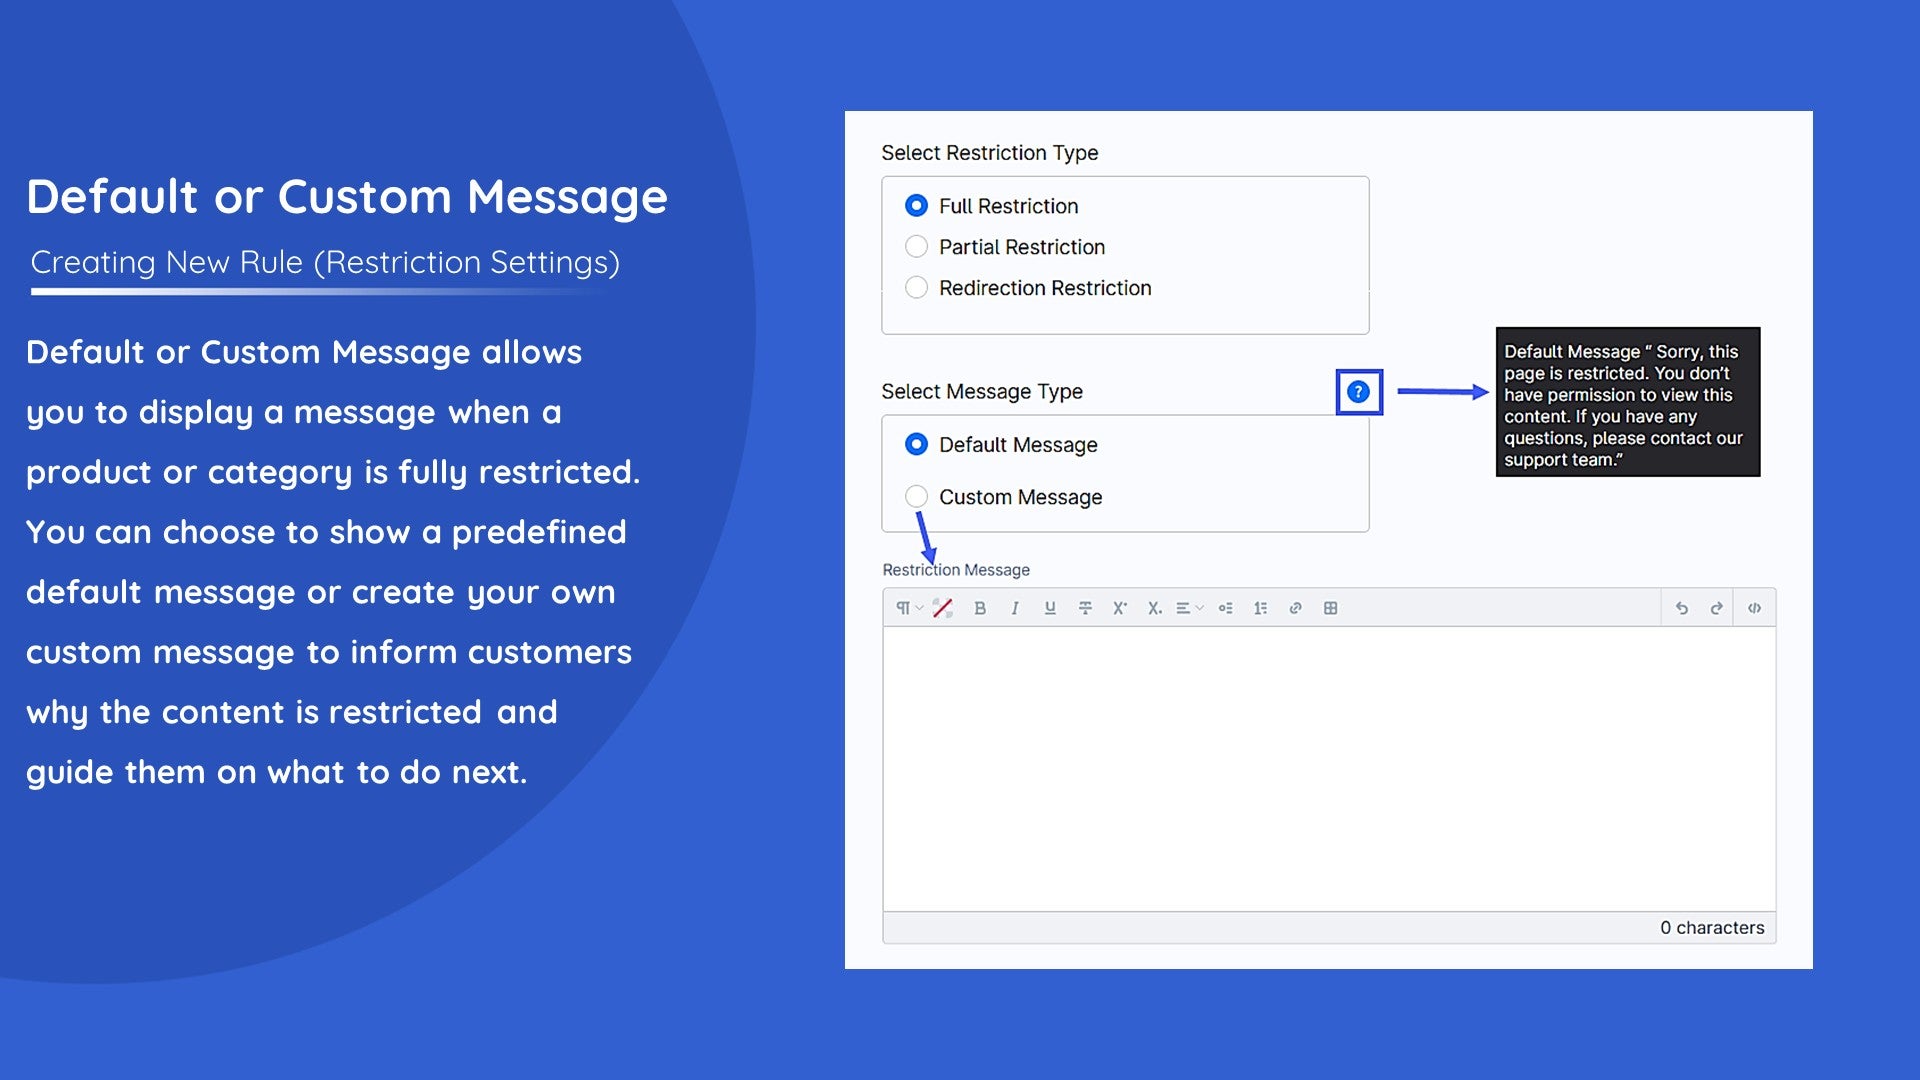The height and width of the screenshot is (1080, 1920).
Task: Click the 'Select Message Type' label
Action: pos(982,392)
